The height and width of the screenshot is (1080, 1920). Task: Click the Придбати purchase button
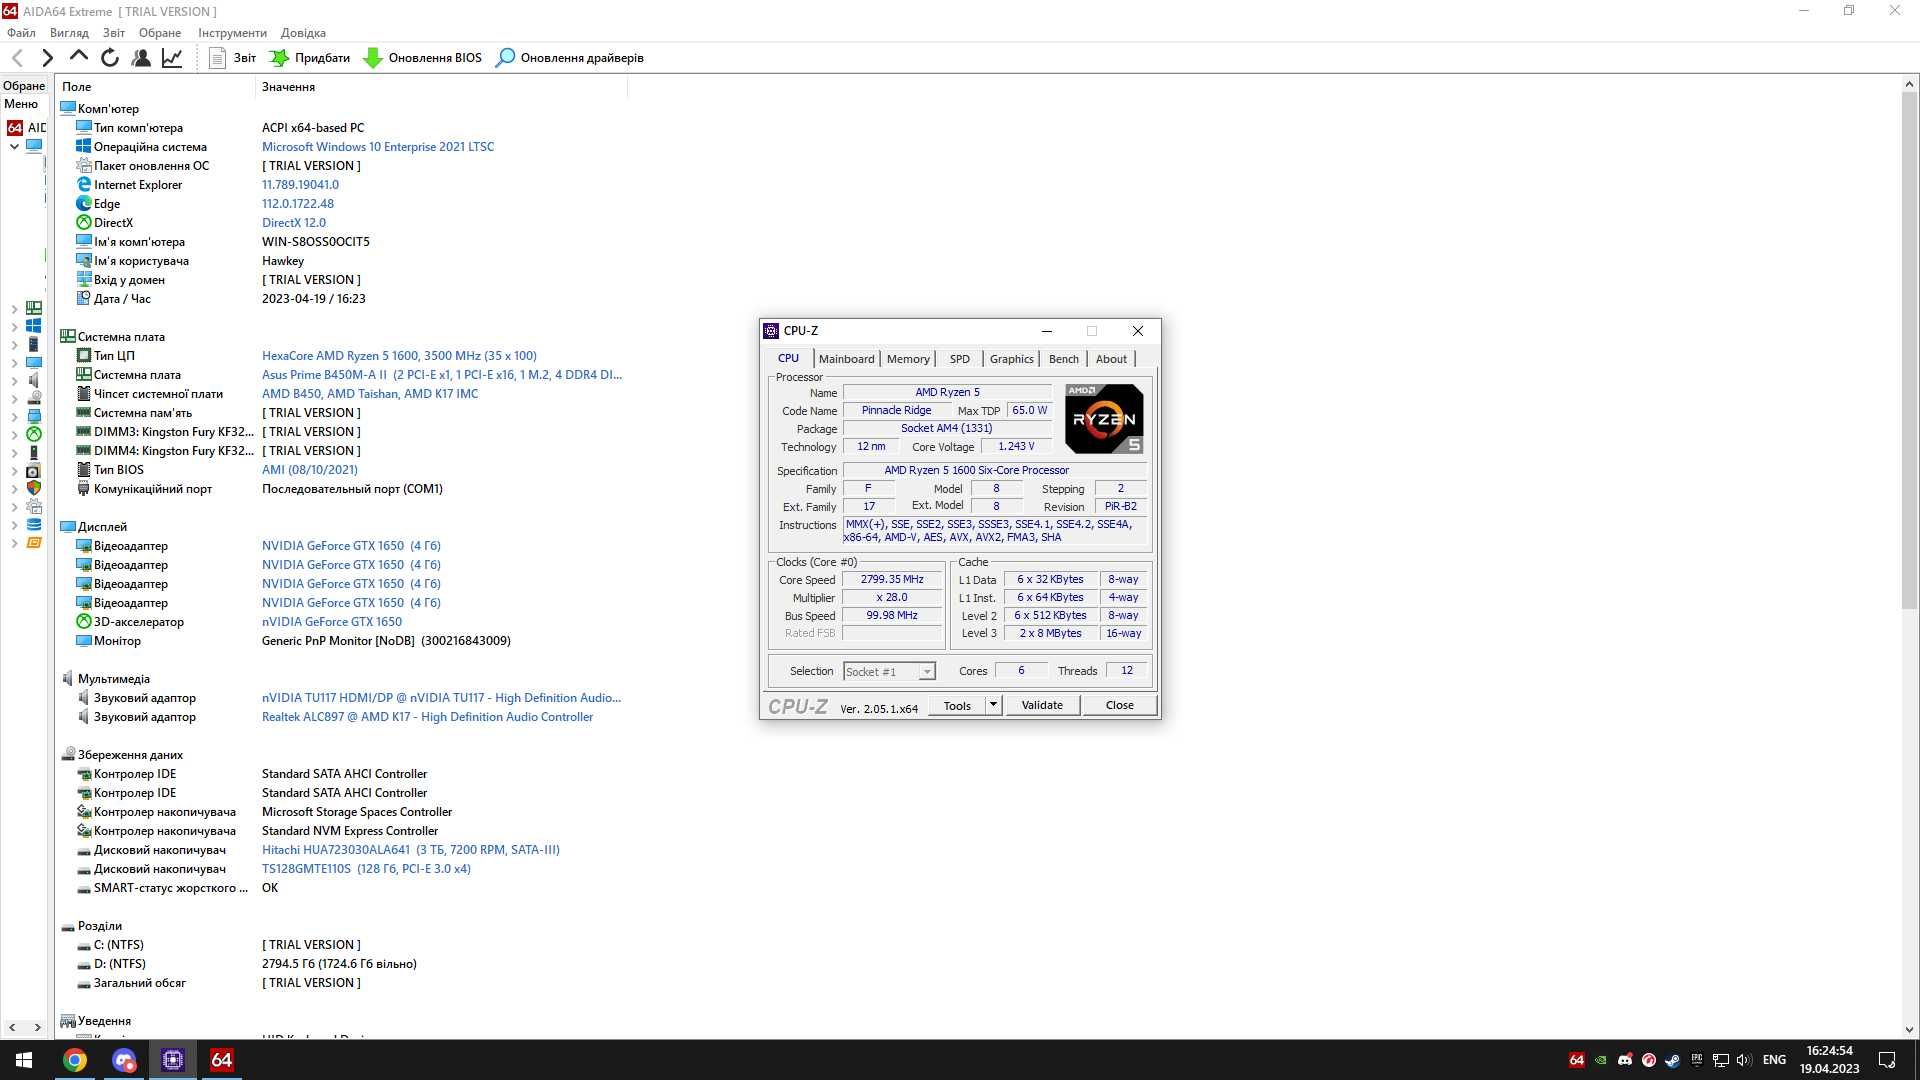pyautogui.click(x=310, y=58)
